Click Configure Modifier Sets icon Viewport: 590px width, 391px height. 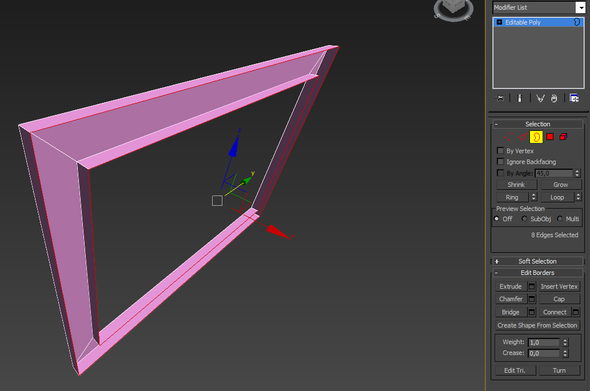click(x=574, y=99)
